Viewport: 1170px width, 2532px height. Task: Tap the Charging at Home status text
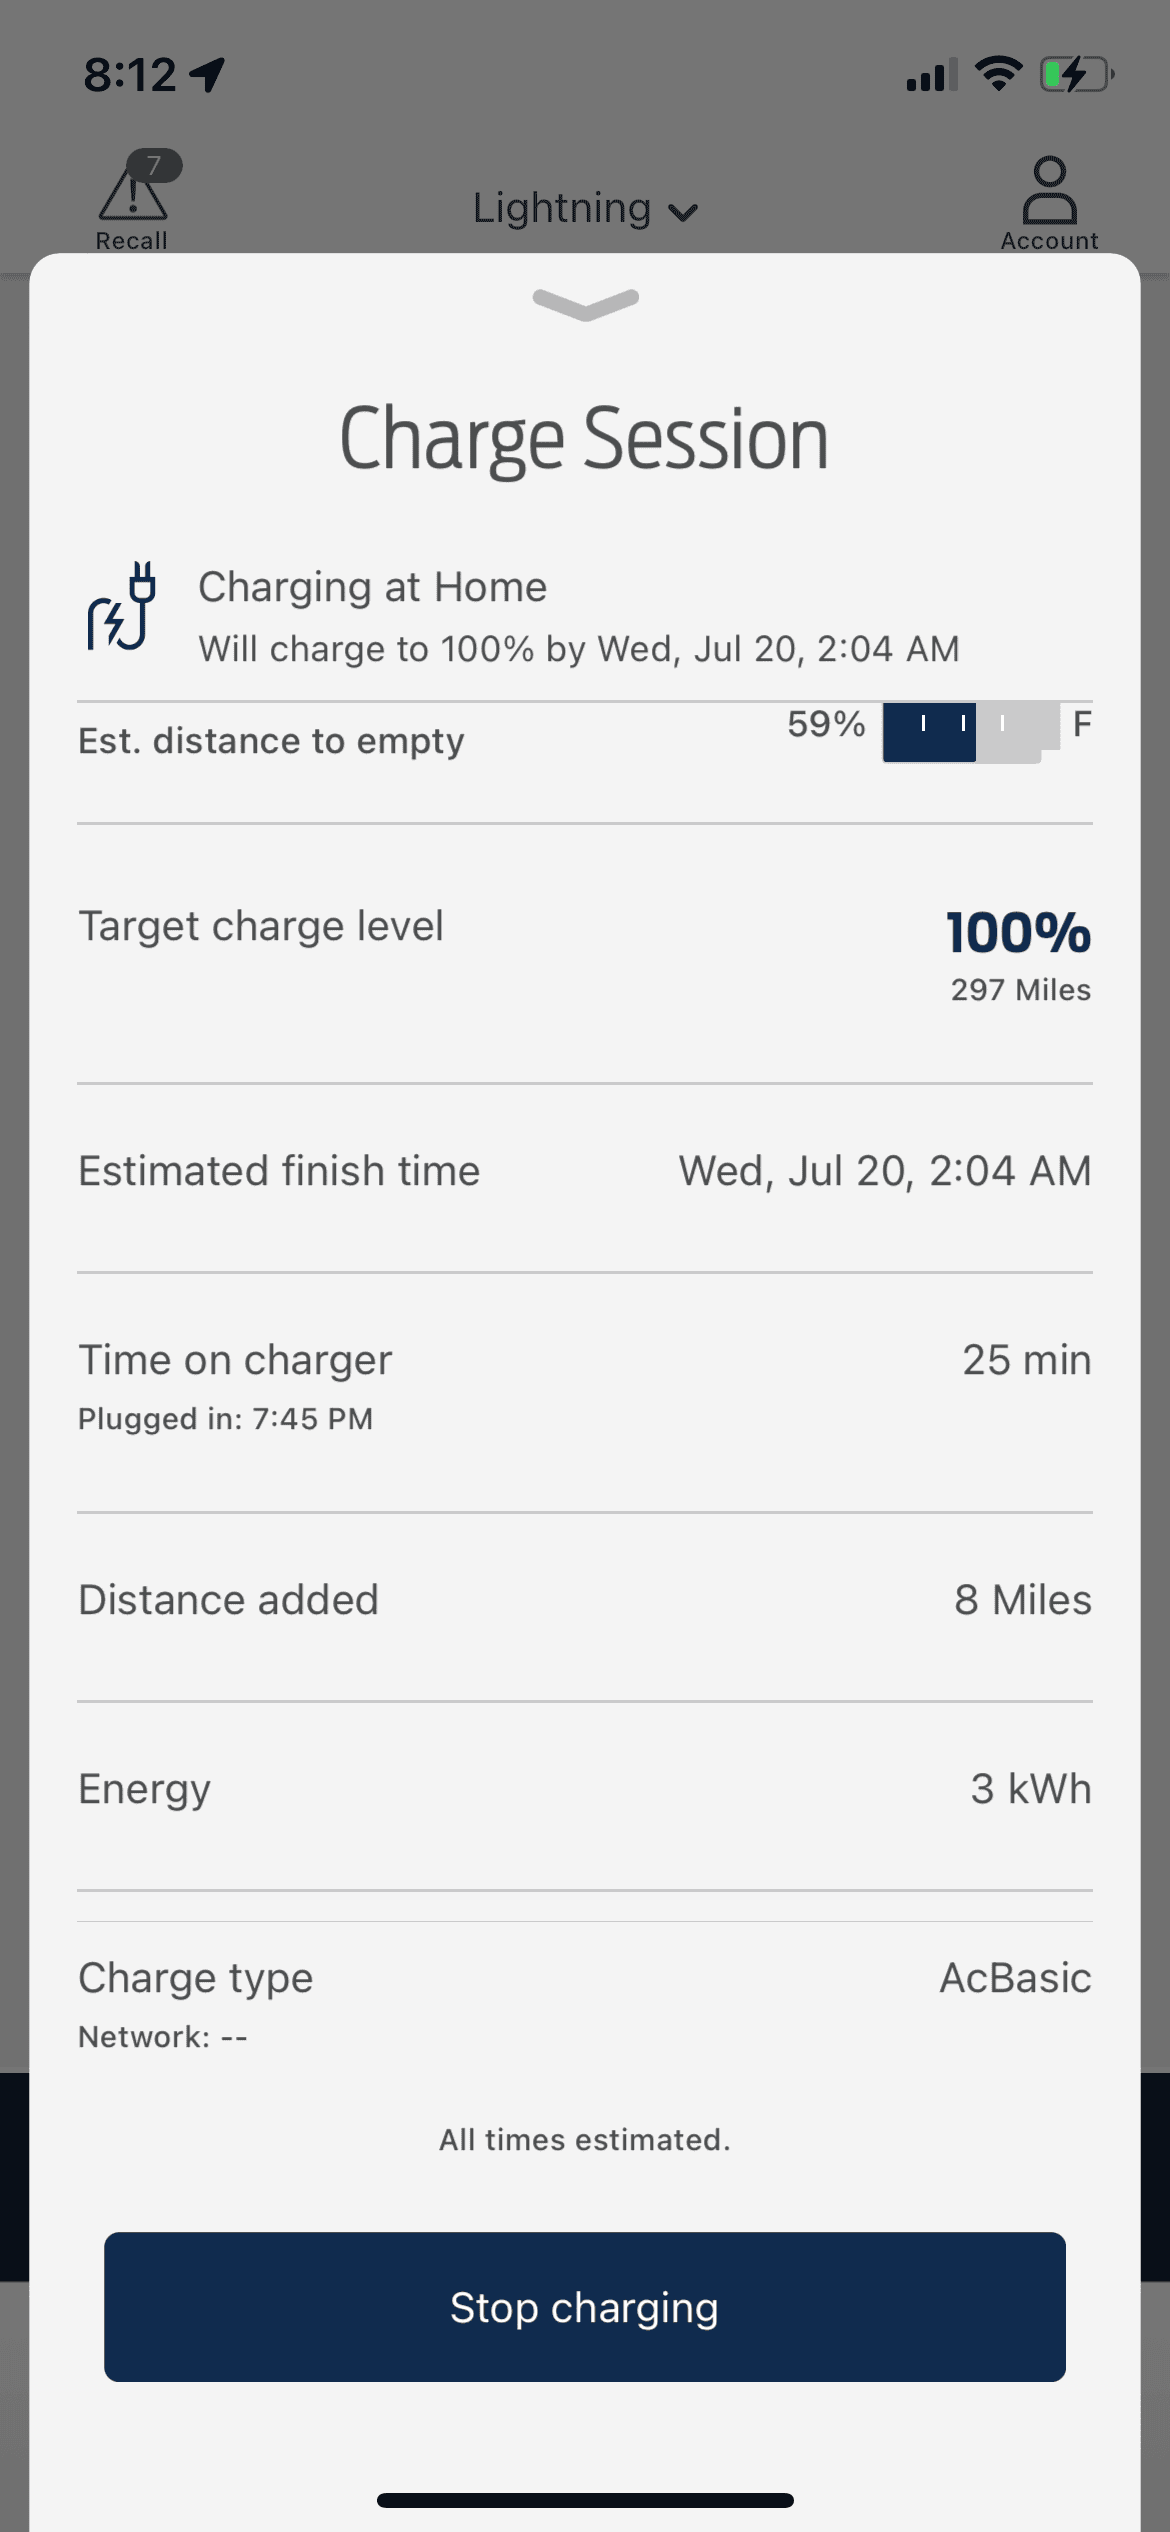pos(373,587)
